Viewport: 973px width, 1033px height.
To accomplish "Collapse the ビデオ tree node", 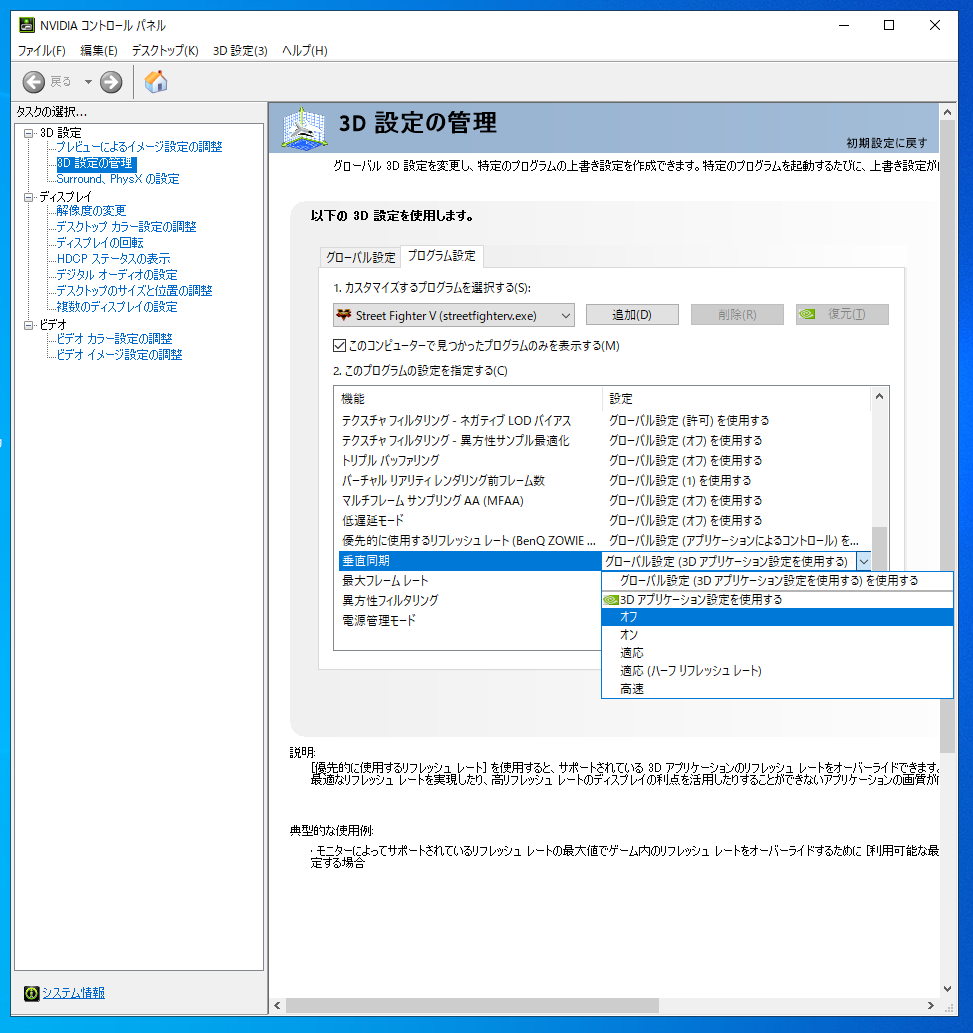I will pyautogui.click(x=28, y=325).
